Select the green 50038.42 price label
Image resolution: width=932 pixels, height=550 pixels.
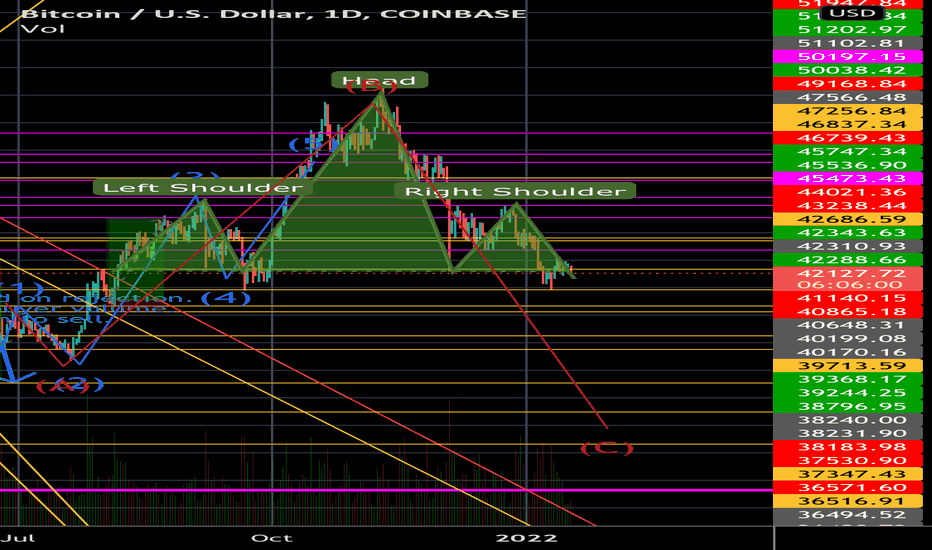[x=848, y=70]
